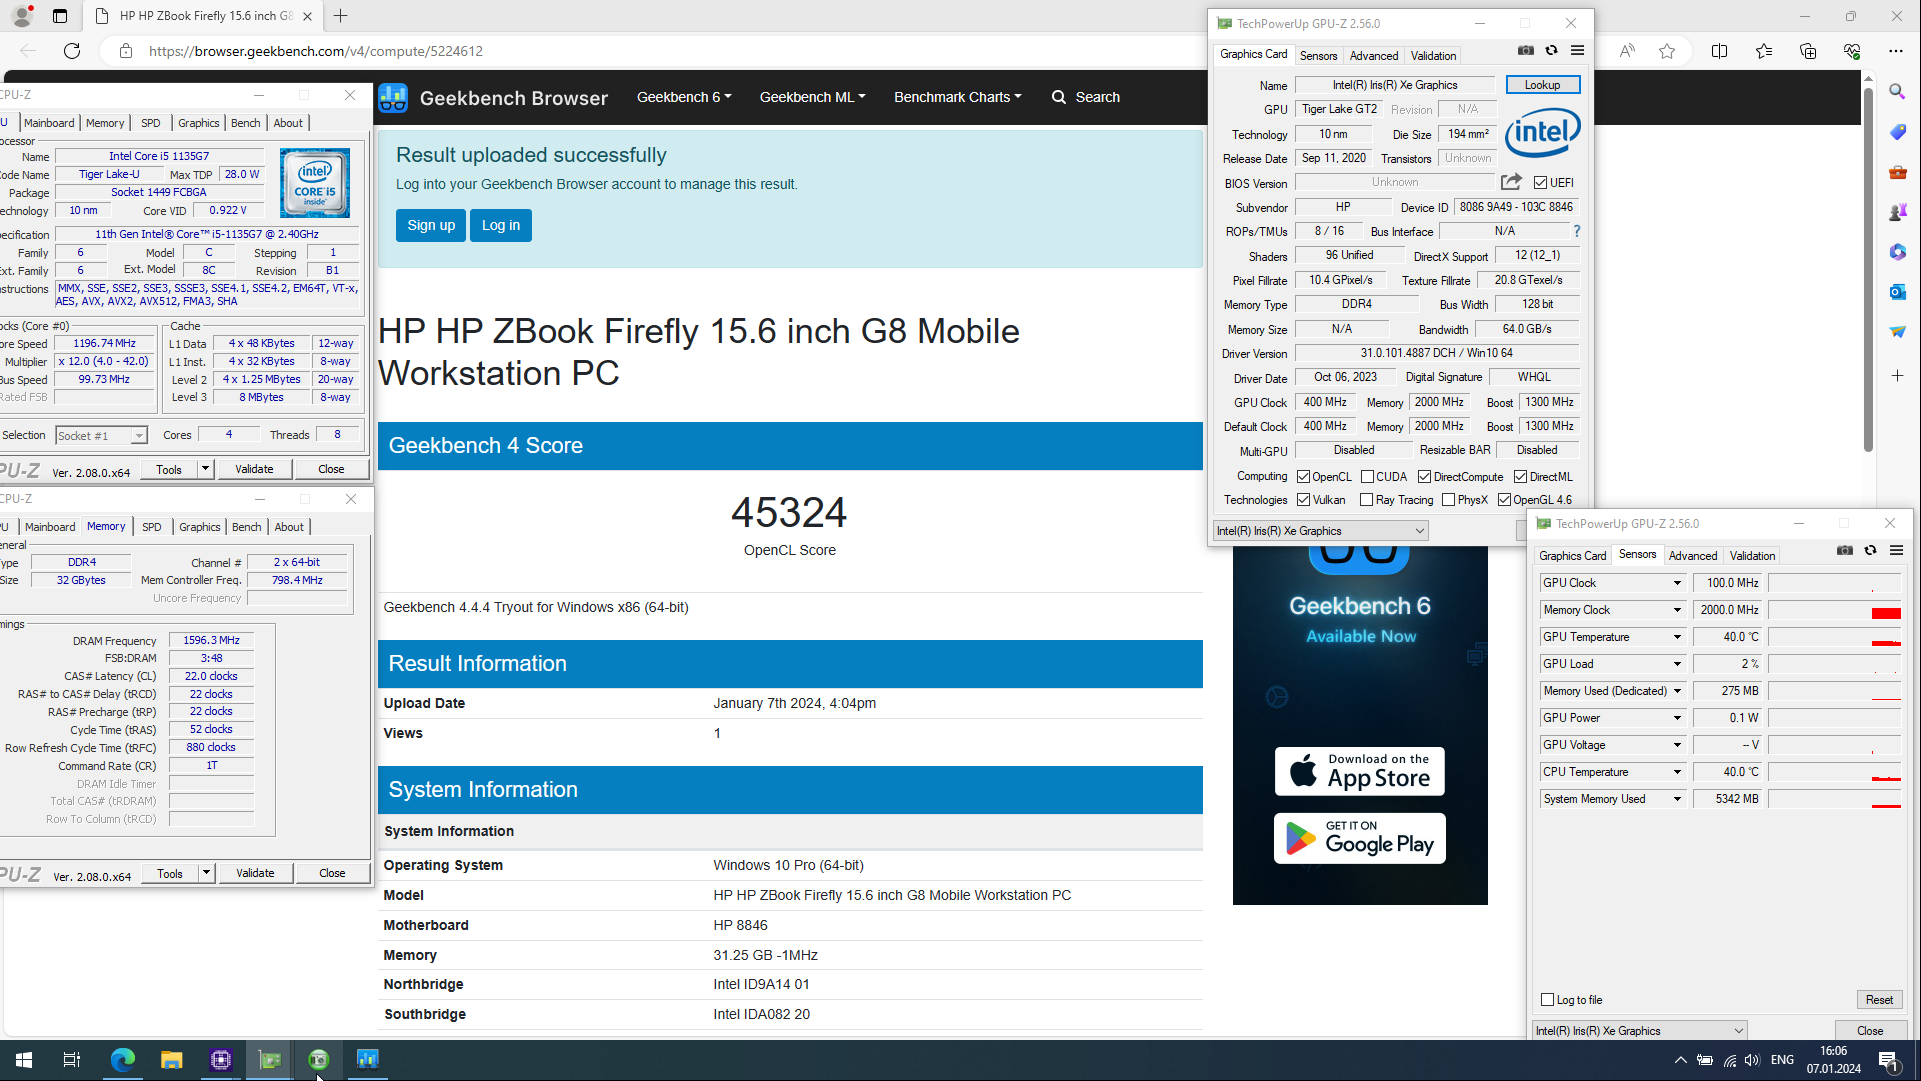Click the BIOS export share icon
Screen dimensions: 1921x1081
[x=1511, y=182]
